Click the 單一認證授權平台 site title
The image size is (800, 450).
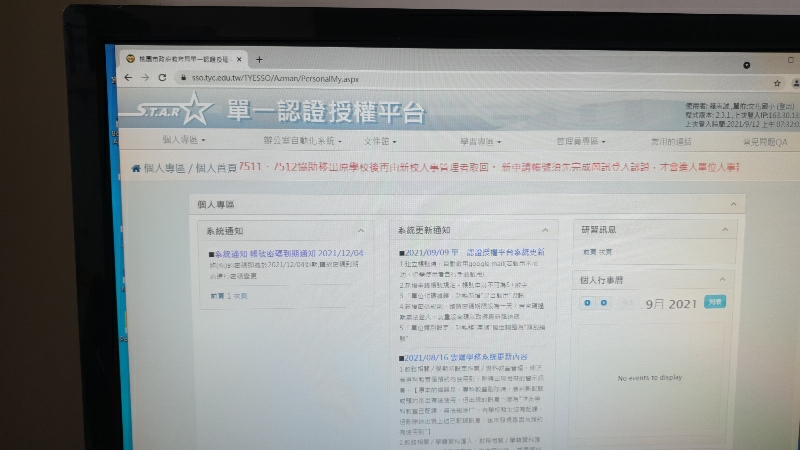tap(326, 112)
